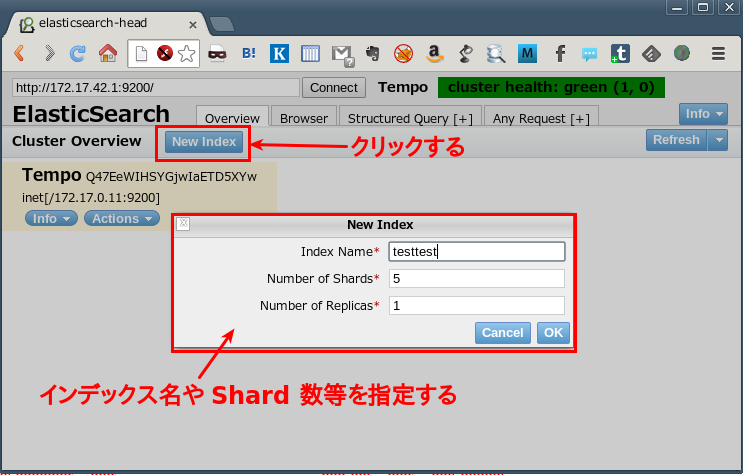
Task: Click the Tempo cluster name beside Connect
Action: [403, 87]
